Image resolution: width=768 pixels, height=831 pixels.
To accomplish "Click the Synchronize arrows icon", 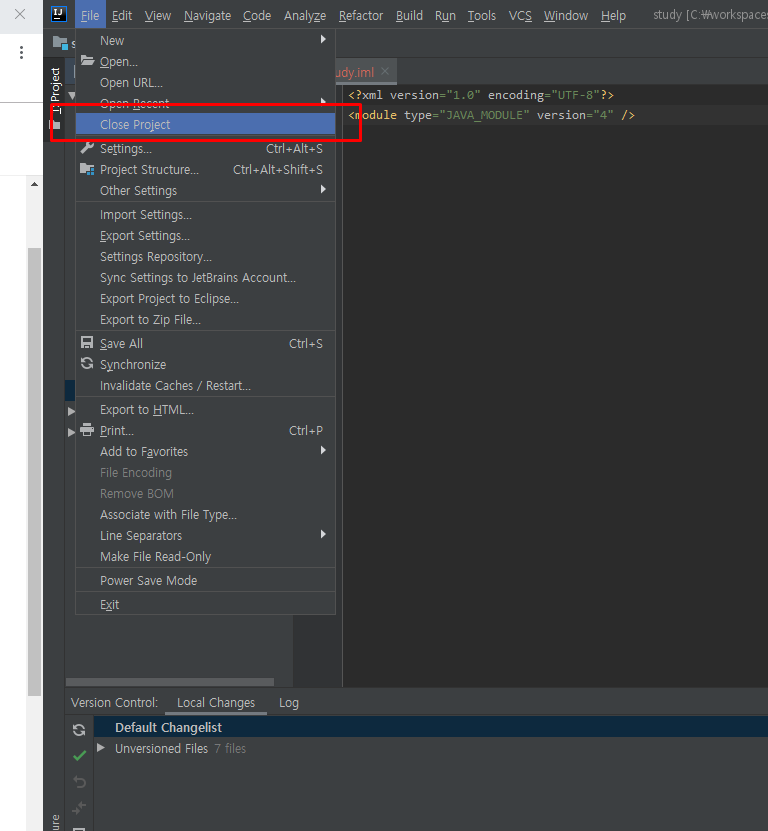I will point(87,364).
